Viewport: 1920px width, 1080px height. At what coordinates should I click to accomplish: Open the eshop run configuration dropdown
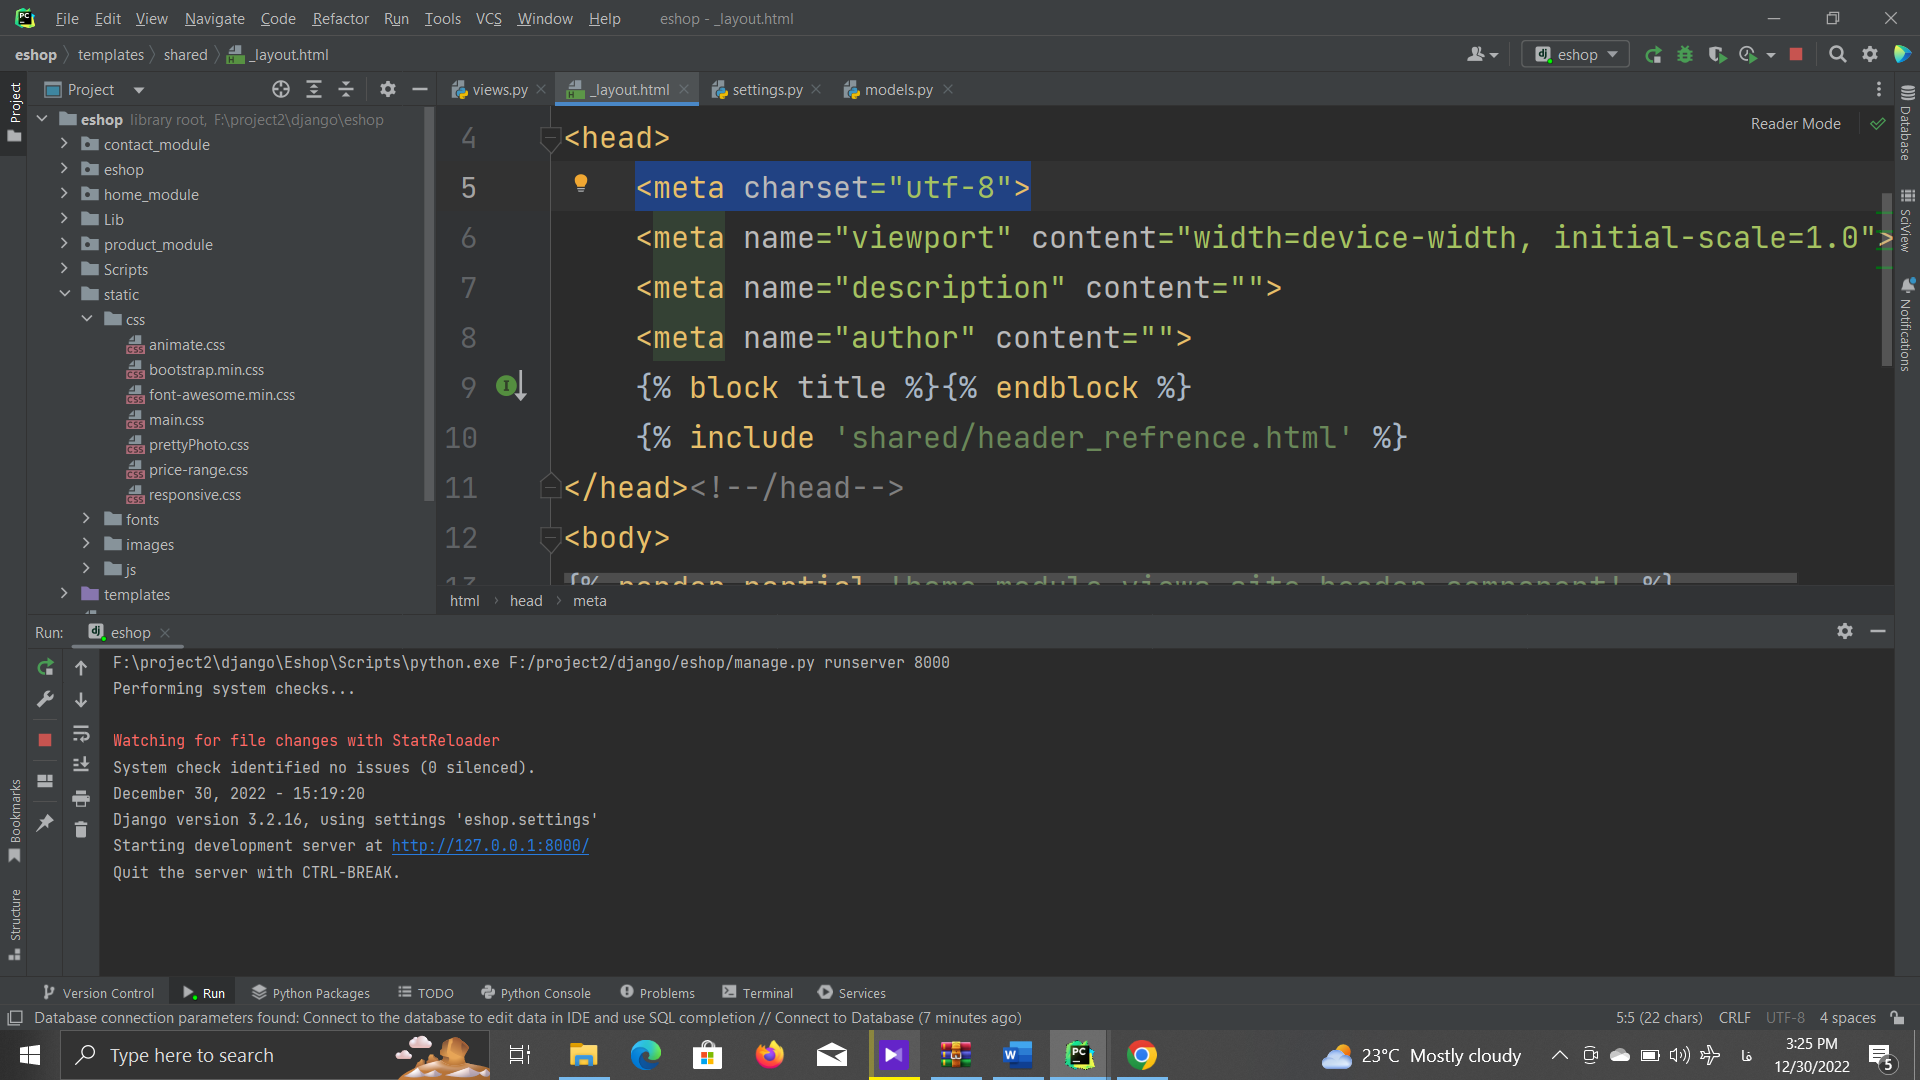click(x=1575, y=54)
